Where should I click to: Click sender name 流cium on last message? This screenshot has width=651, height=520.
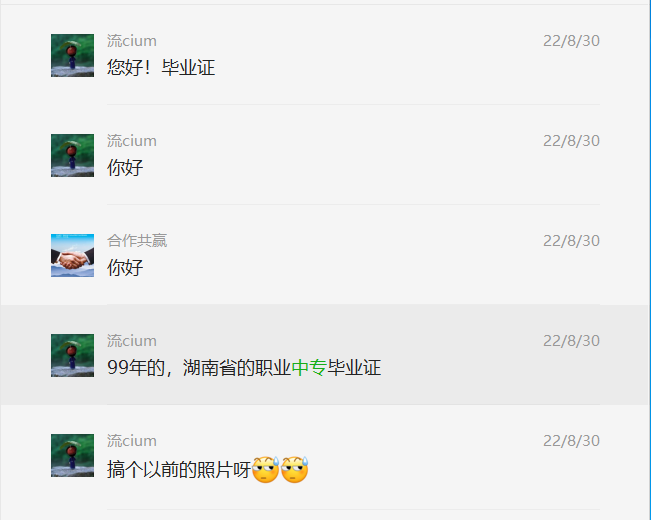132,441
